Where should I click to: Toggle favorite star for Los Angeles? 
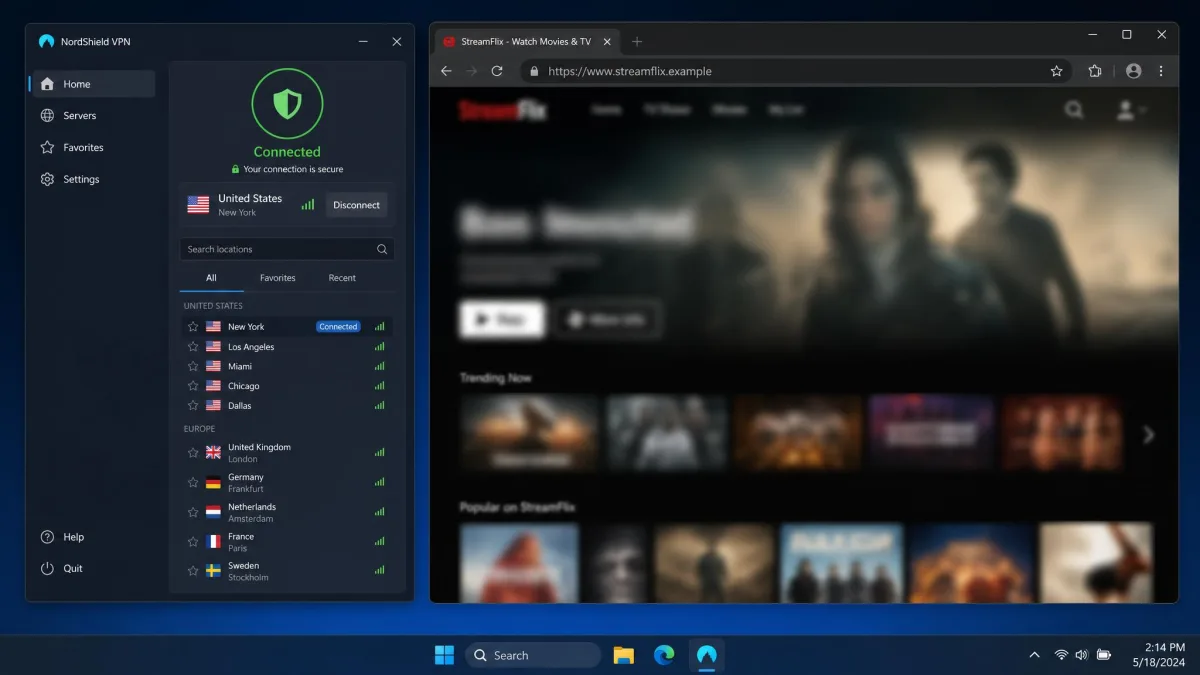pos(193,347)
